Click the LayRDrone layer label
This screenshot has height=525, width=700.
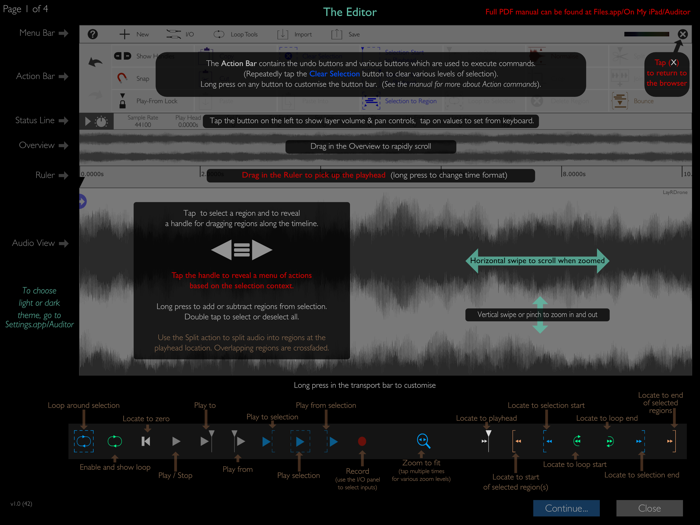(x=675, y=192)
